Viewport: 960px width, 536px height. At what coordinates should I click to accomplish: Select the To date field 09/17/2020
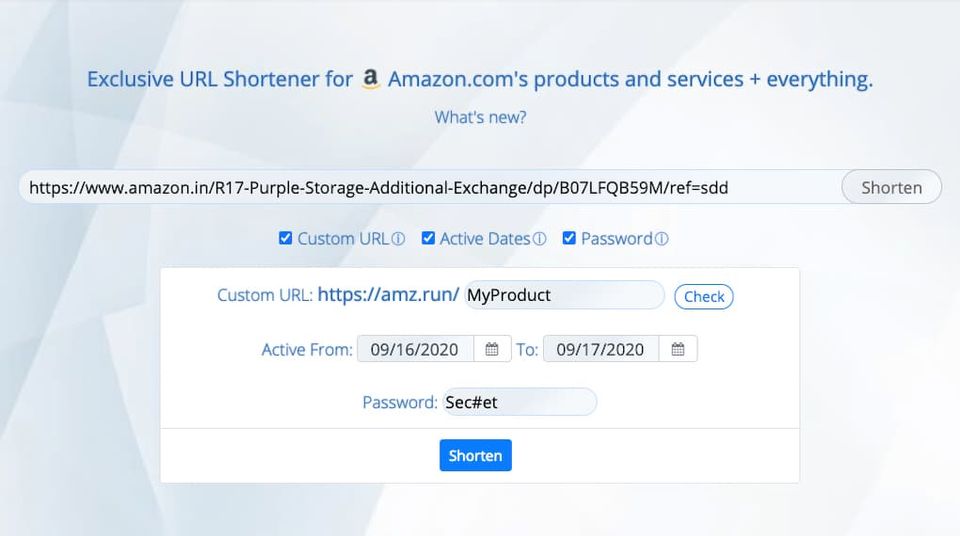pos(601,349)
